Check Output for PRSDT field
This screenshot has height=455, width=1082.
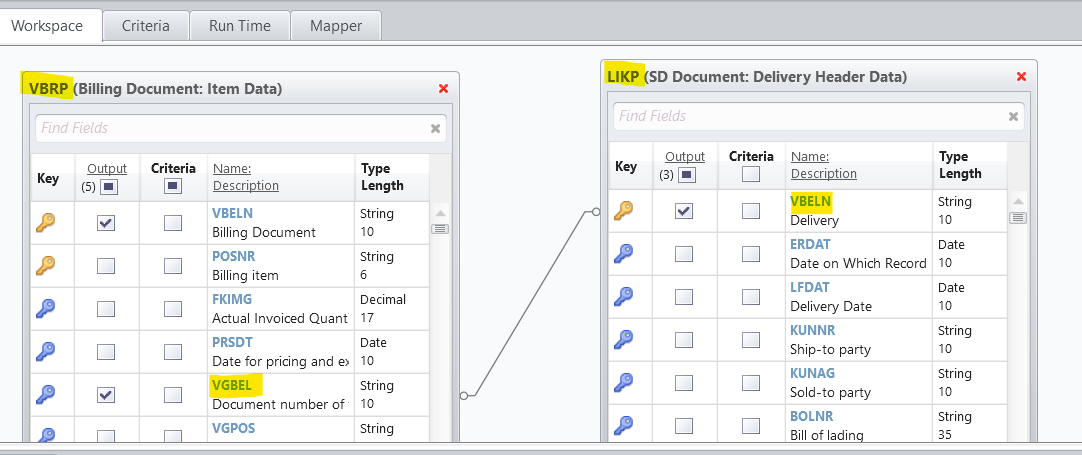[x=106, y=351]
